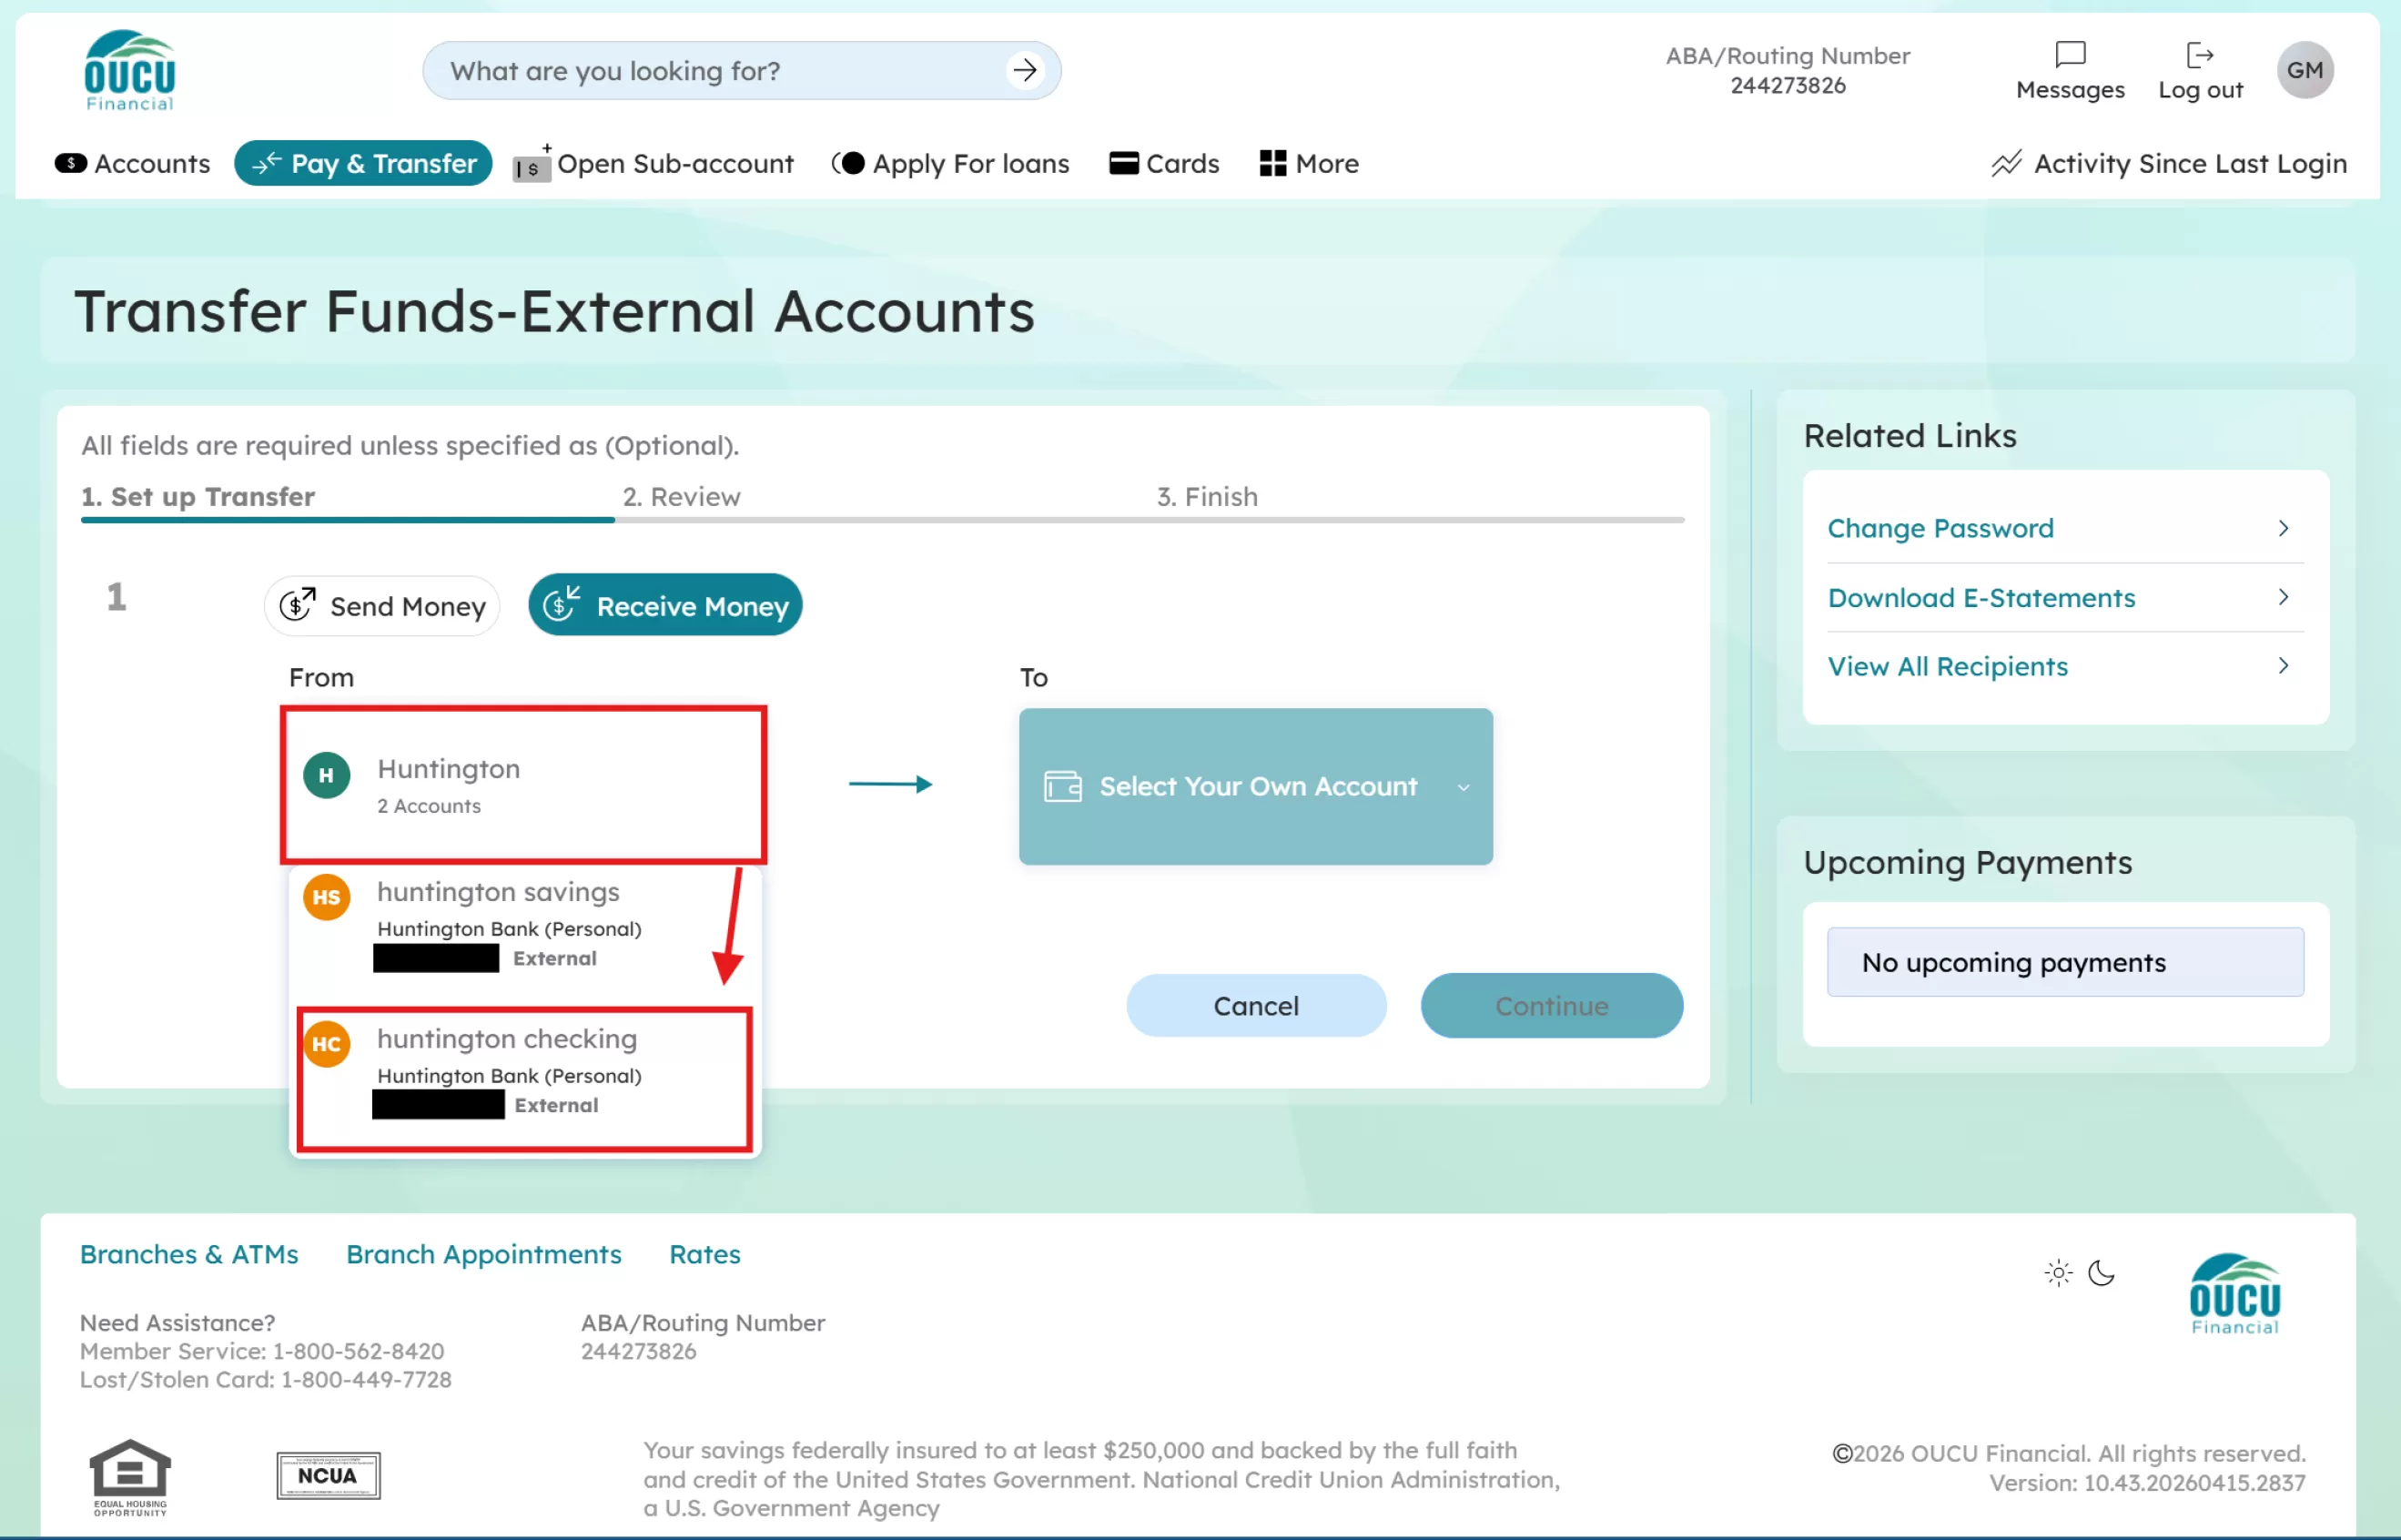Screen dimensions: 2401x1540
Task: Click the 3. Finish step
Action: pos(1207,497)
